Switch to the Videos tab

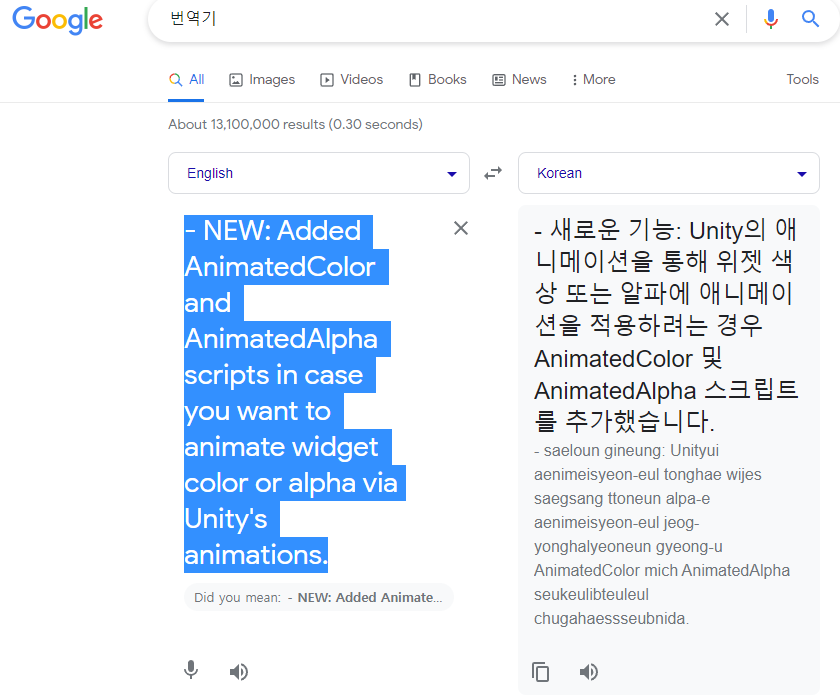[x=351, y=80]
